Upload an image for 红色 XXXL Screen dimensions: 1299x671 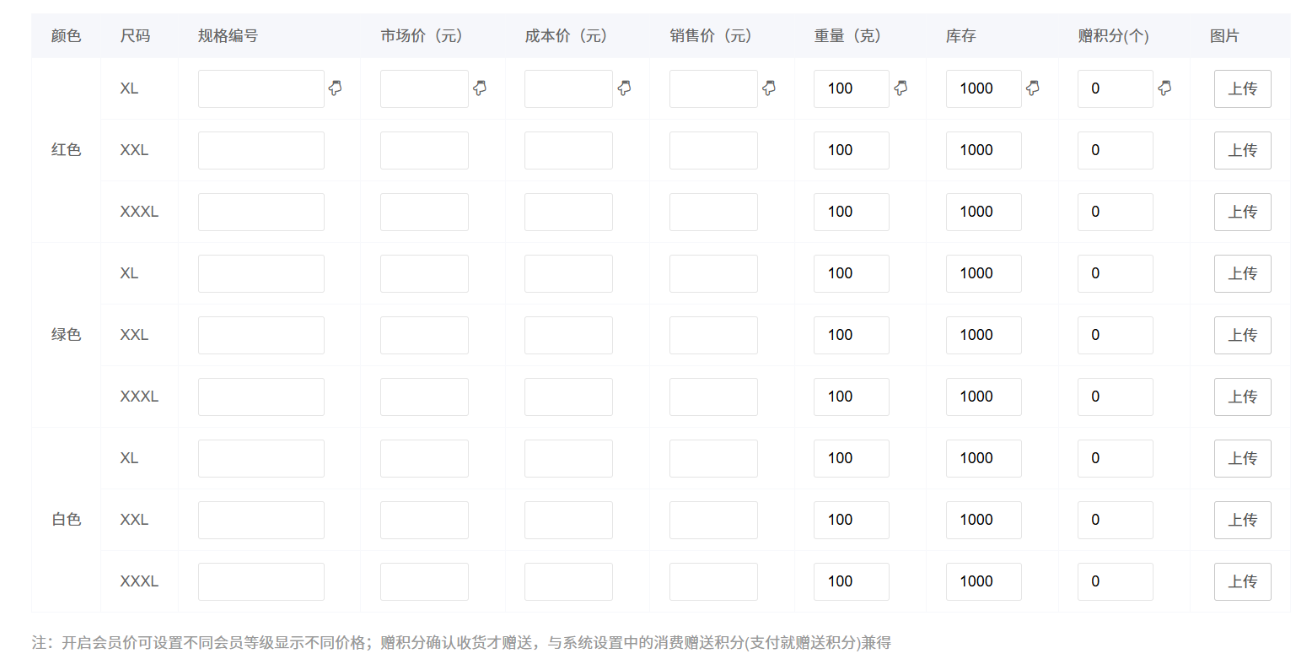pos(1242,212)
